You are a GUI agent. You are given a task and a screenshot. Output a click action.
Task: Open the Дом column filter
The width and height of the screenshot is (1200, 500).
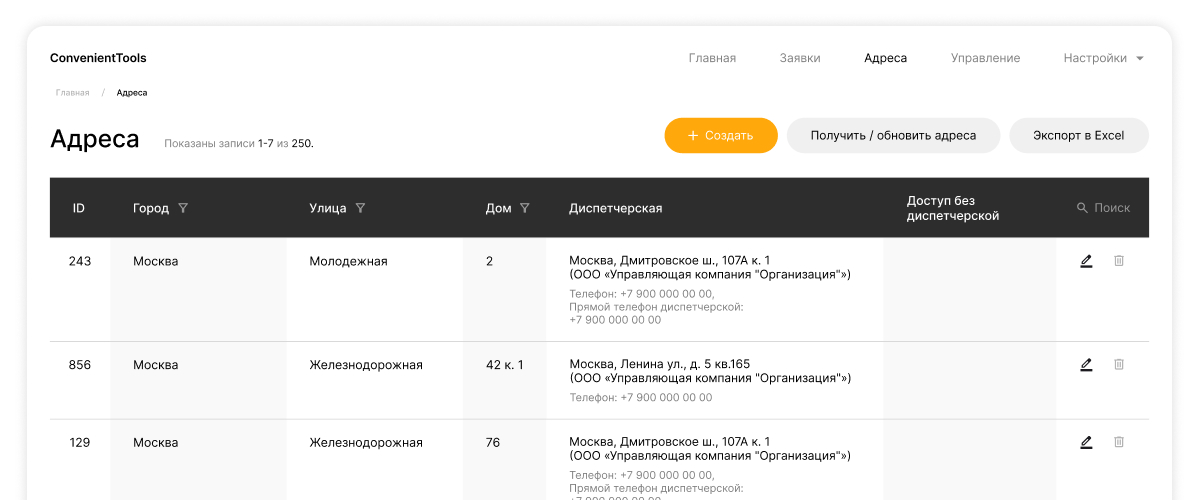point(525,208)
